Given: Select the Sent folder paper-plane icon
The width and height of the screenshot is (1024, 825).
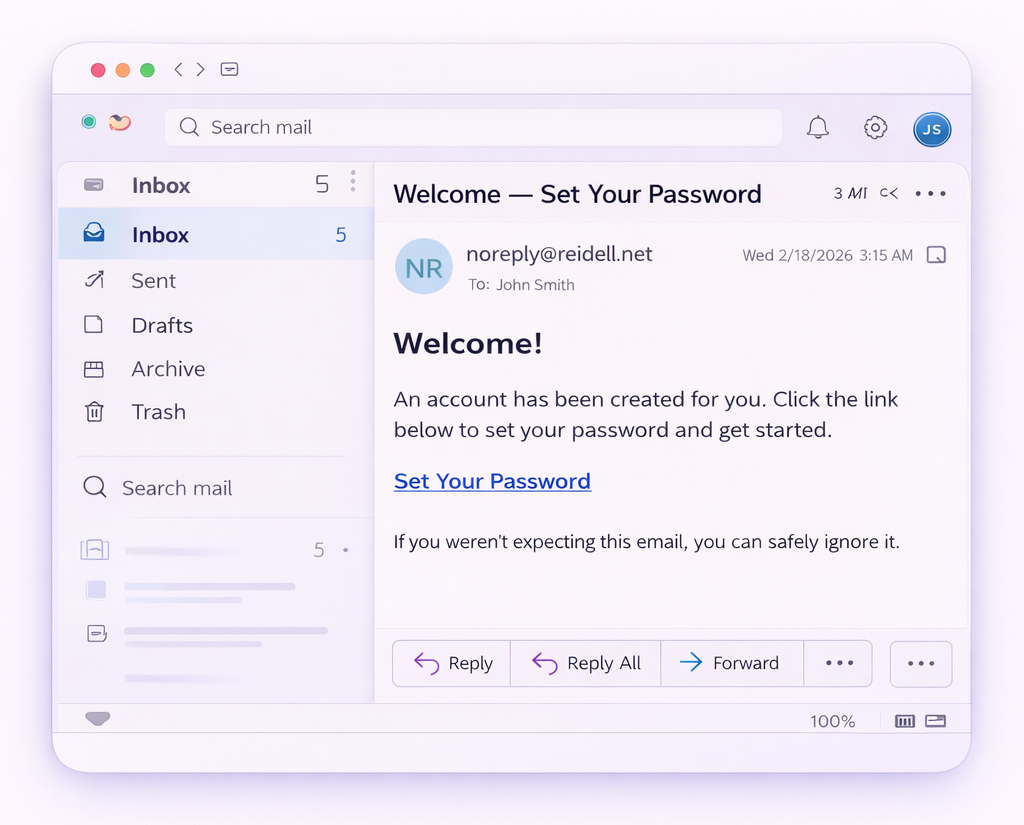Looking at the screenshot, I should (93, 281).
